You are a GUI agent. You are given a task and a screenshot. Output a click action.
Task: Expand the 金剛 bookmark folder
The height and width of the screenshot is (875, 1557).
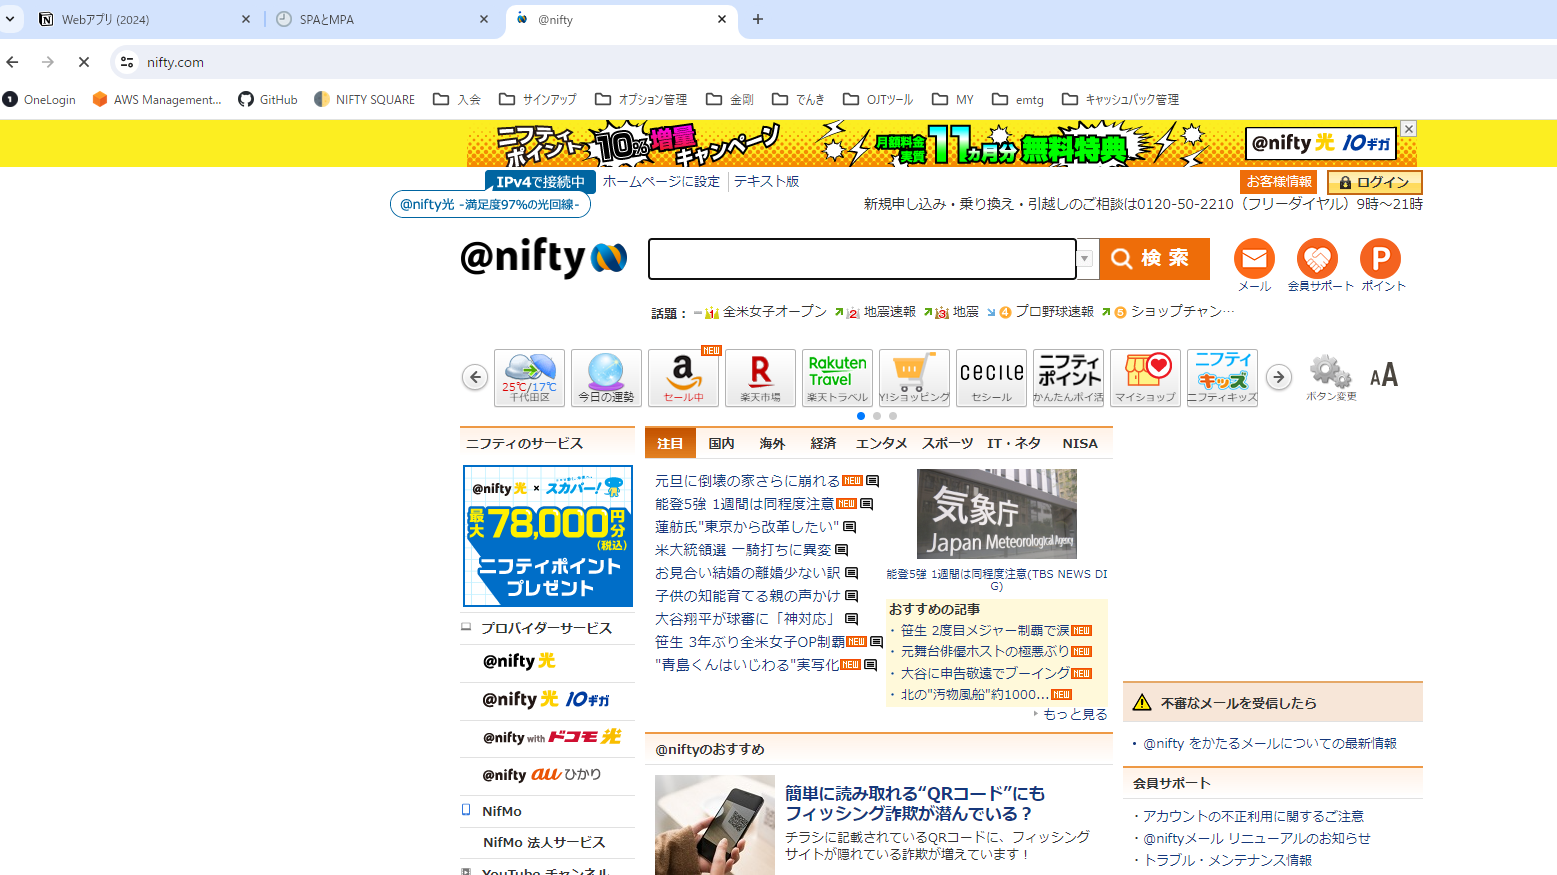tap(730, 99)
